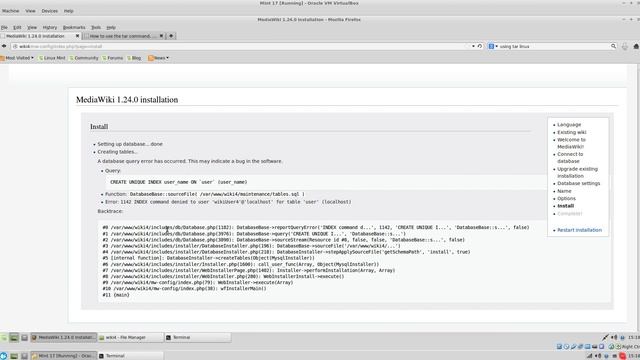This screenshot has width=640, height=360.
Task: Go to Firefox home page icon
Action: [636, 47]
